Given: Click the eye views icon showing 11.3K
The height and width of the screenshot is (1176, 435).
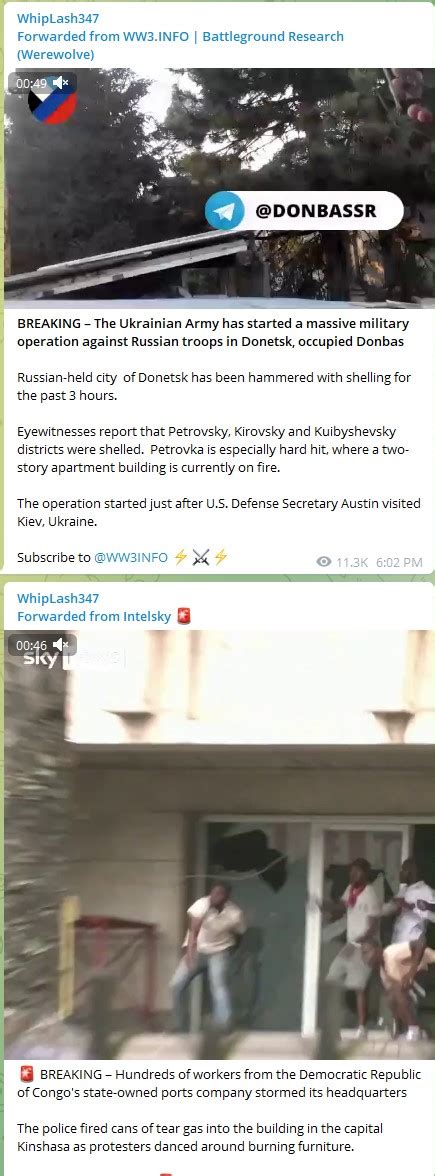Looking at the screenshot, I should click(x=324, y=562).
